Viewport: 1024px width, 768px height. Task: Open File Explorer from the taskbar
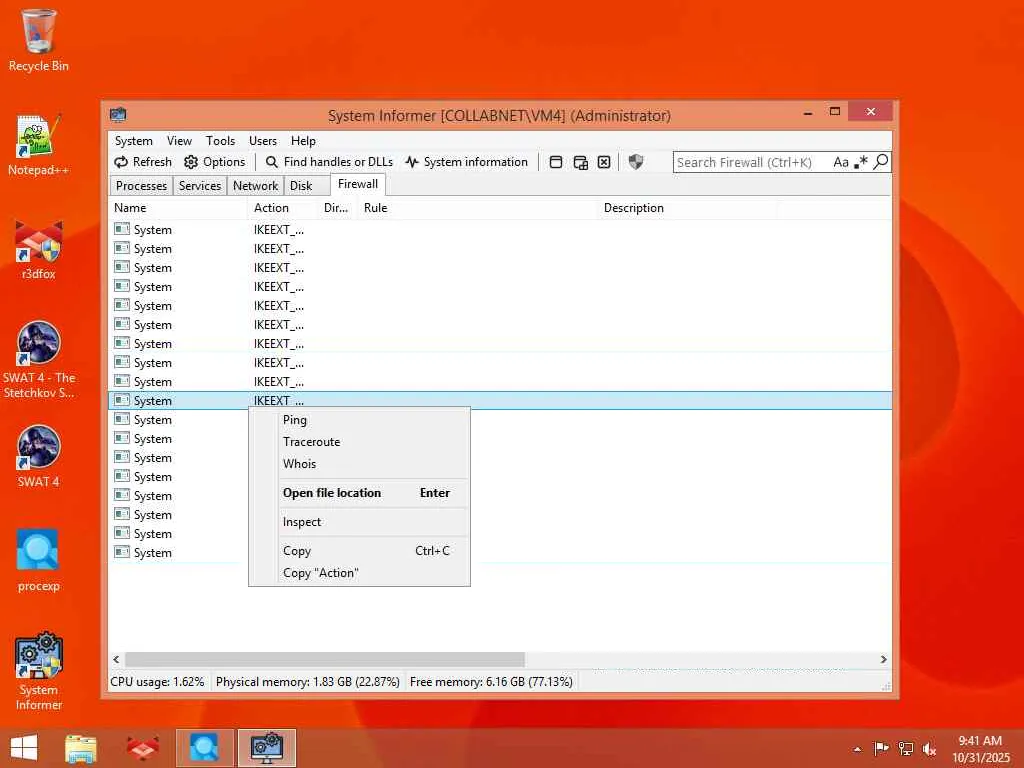81,748
